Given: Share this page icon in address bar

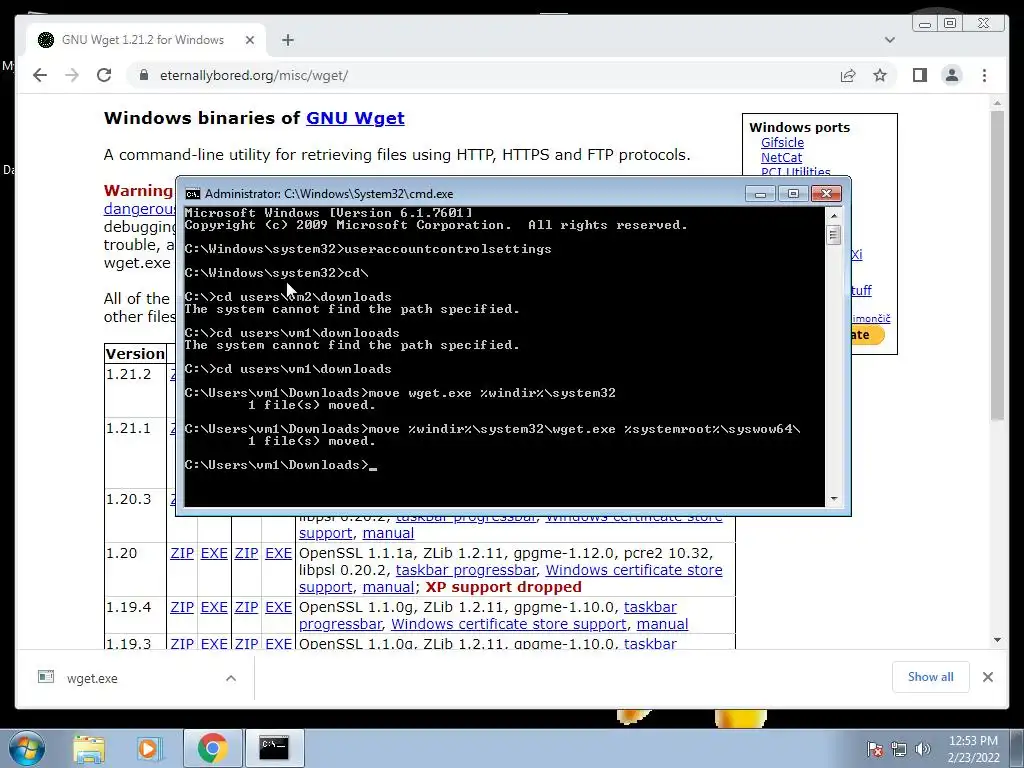Looking at the screenshot, I should (x=848, y=75).
